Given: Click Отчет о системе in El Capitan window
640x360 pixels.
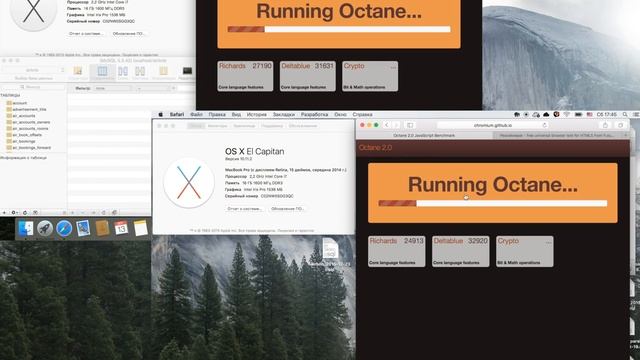Looking at the screenshot, I should click(x=244, y=209).
